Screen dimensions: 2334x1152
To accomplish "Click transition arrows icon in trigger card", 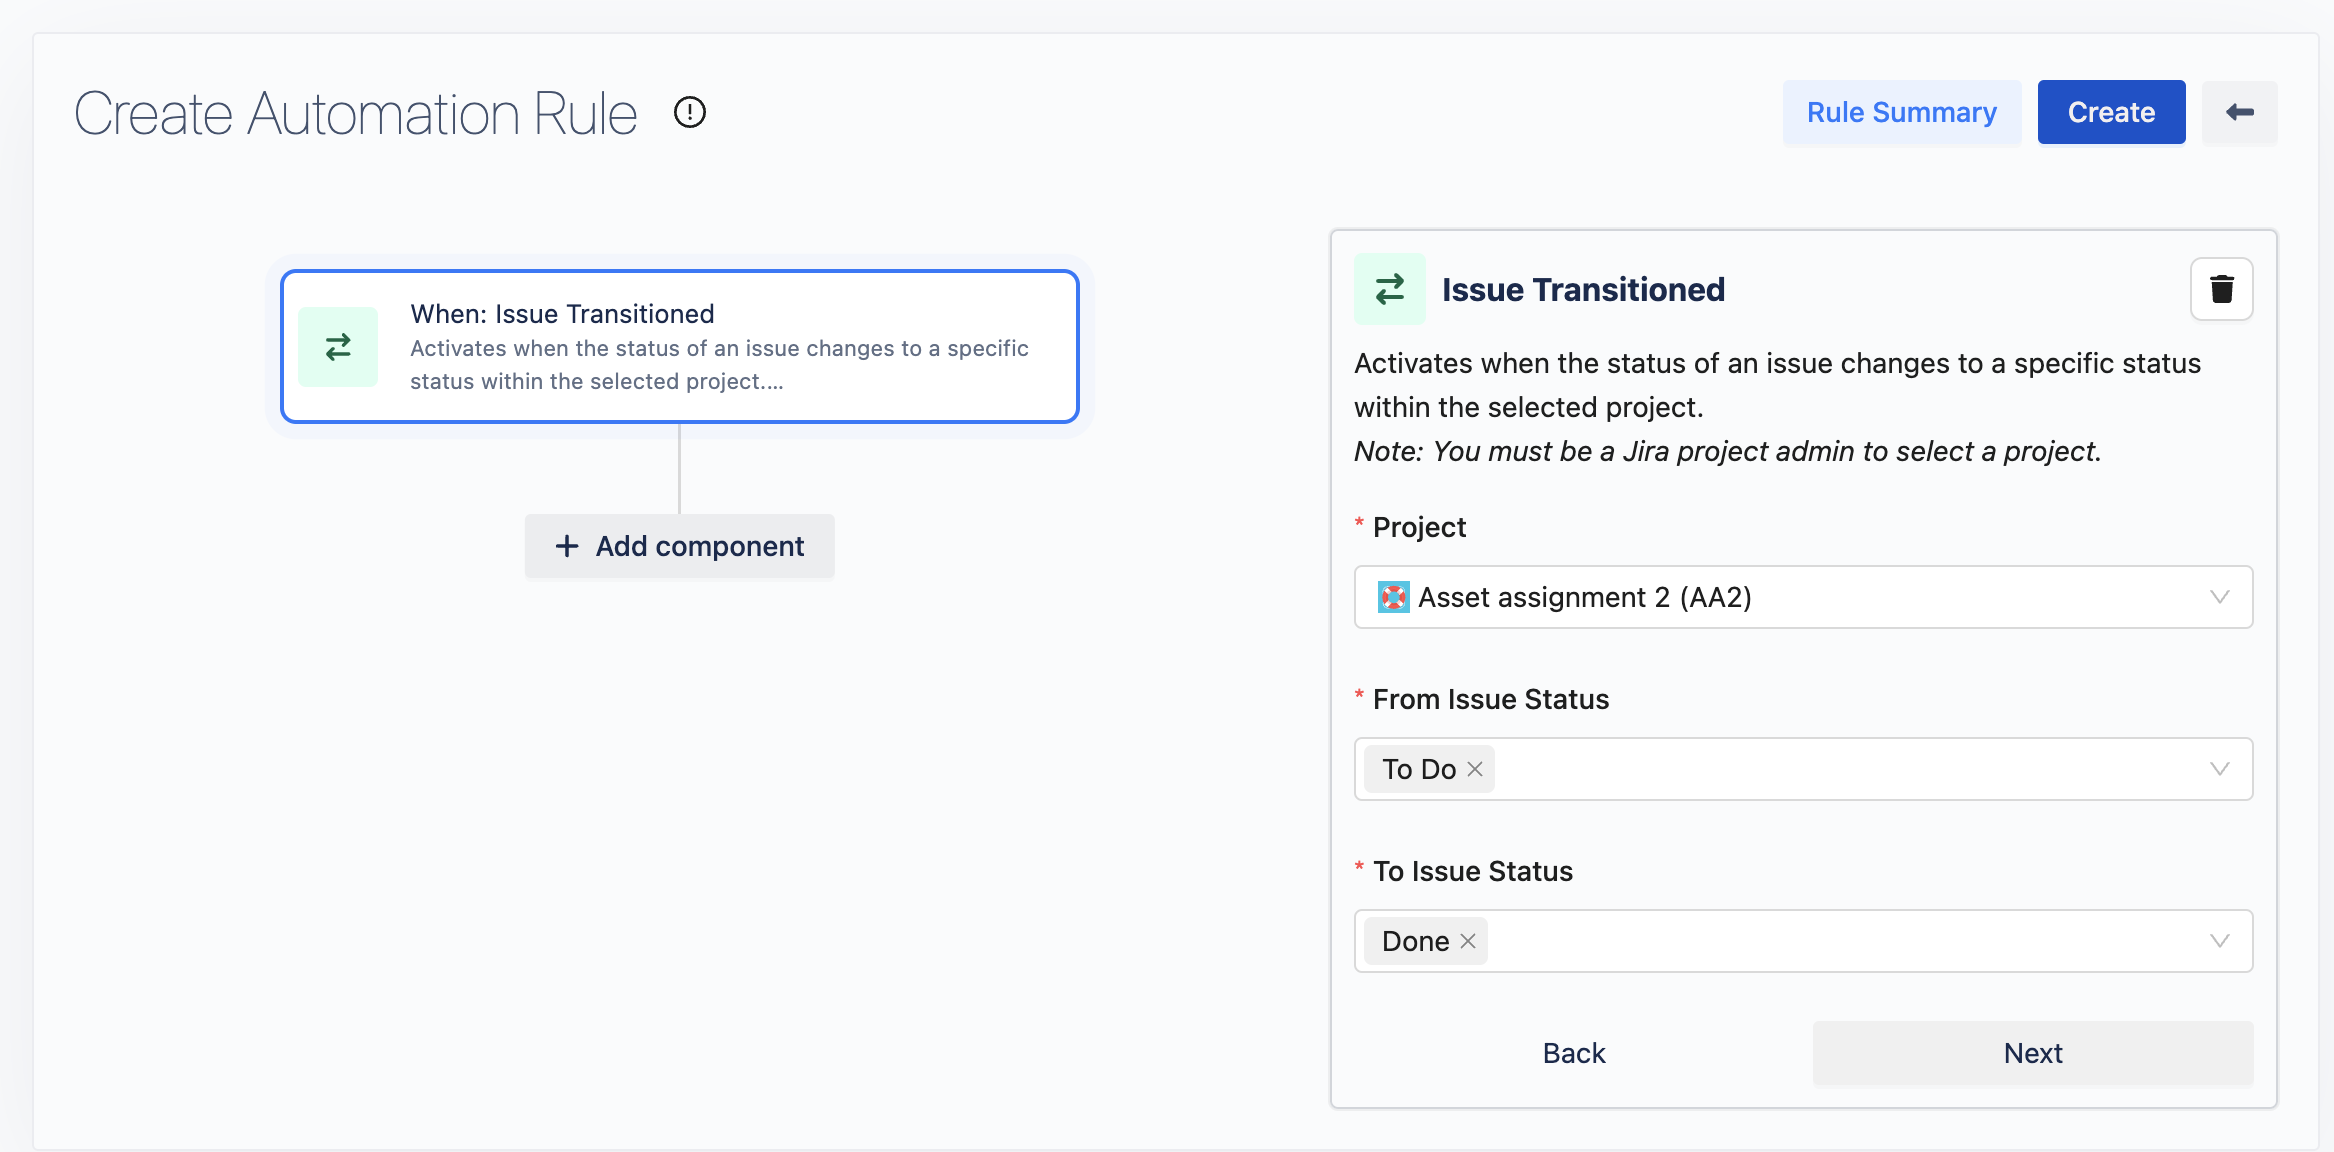I will point(338,347).
